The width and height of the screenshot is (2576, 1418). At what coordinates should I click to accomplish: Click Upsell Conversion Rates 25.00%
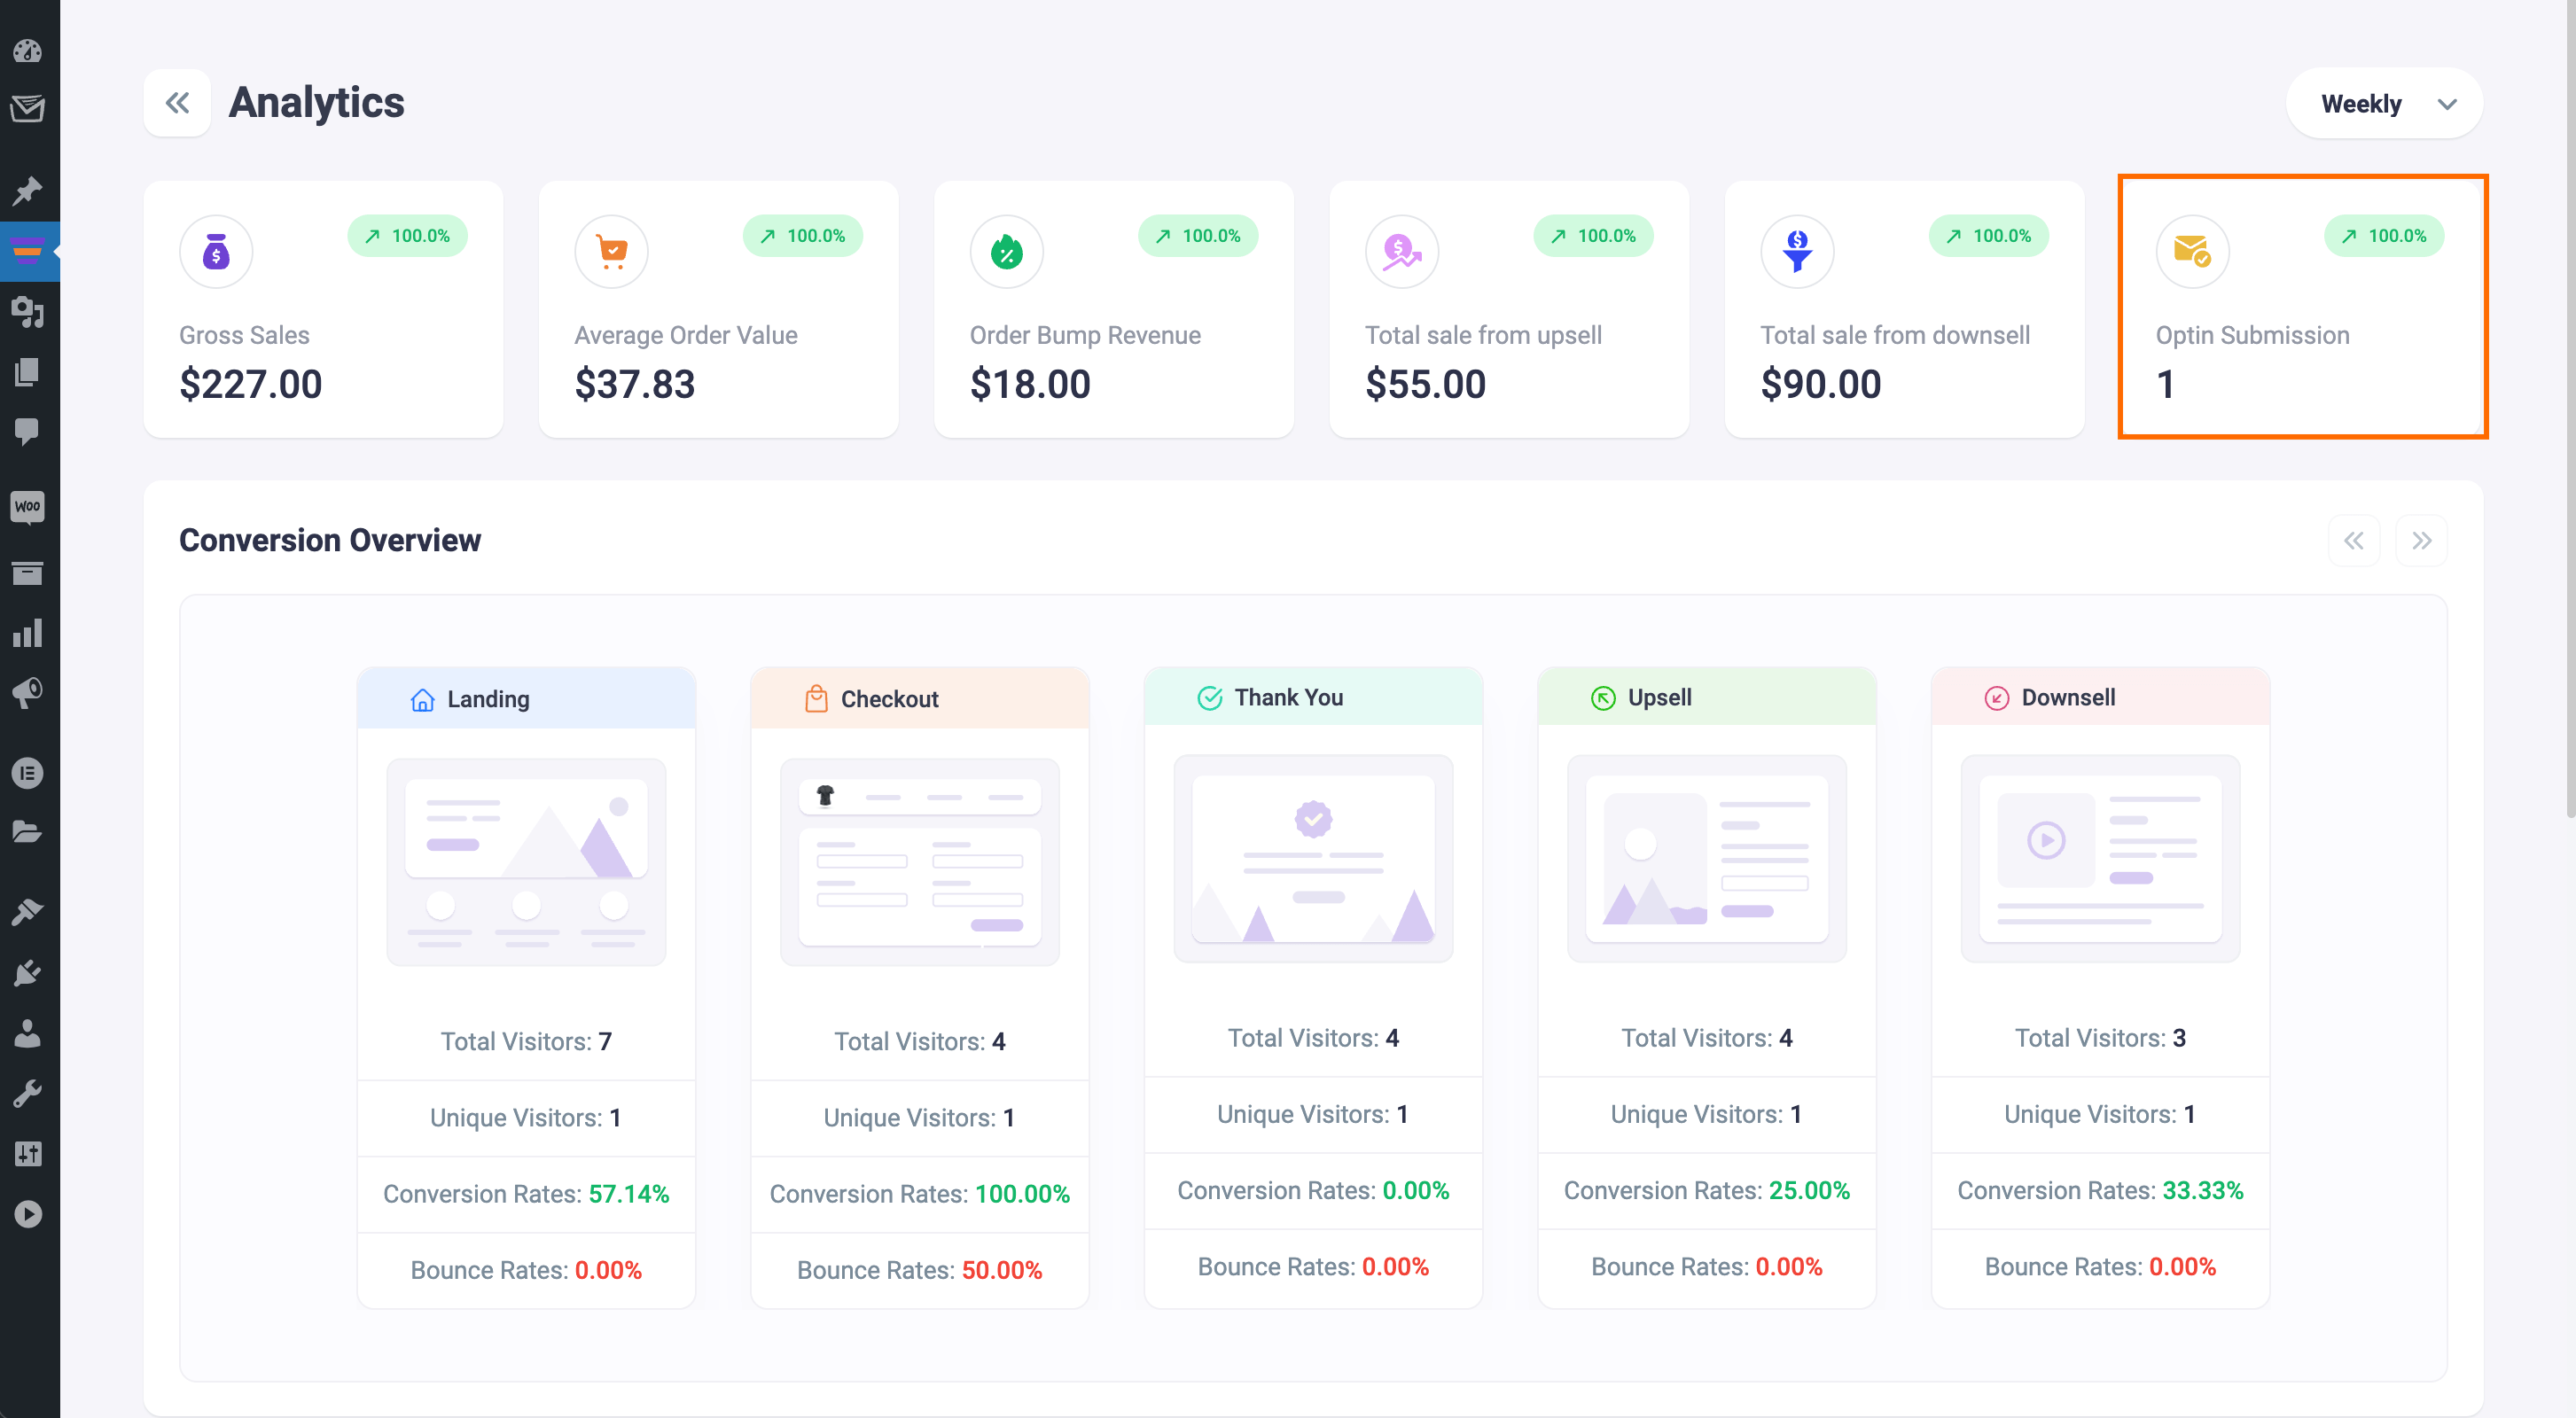pyautogui.click(x=1707, y=1190)
